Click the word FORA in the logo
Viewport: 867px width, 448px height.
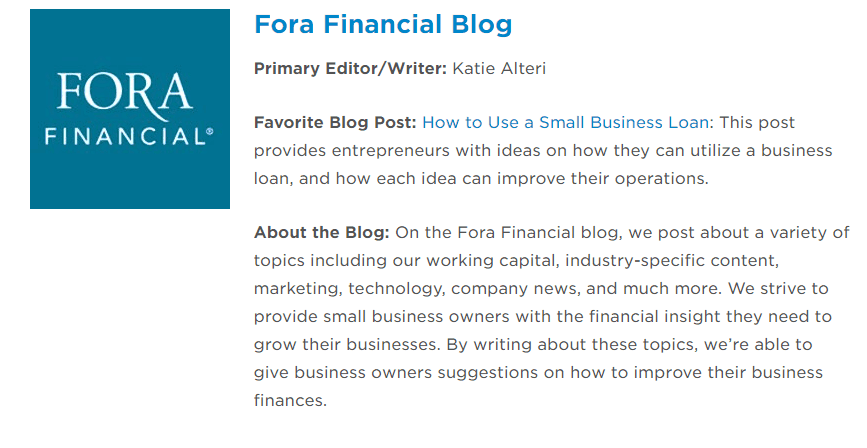click(x=124, y=94)
